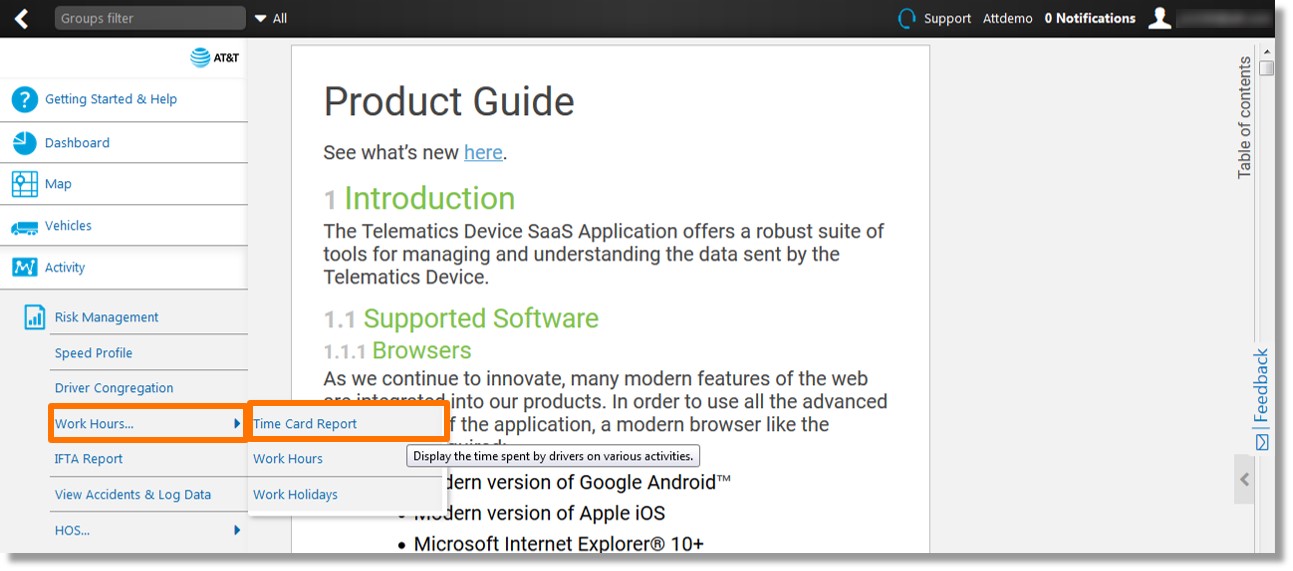Click the back arrow in the top bar

[21, 18]
